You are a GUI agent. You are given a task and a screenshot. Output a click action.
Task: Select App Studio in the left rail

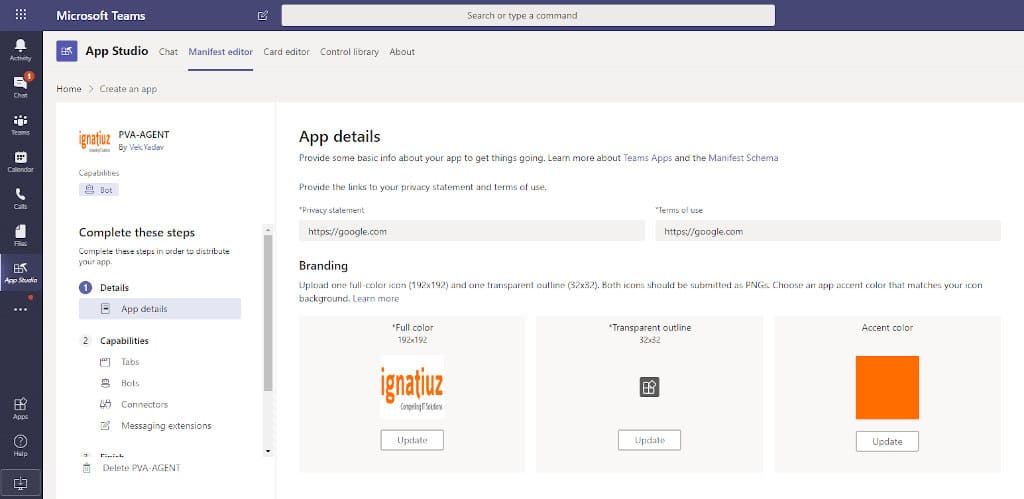pyautogui.click(x=20, y=272)
